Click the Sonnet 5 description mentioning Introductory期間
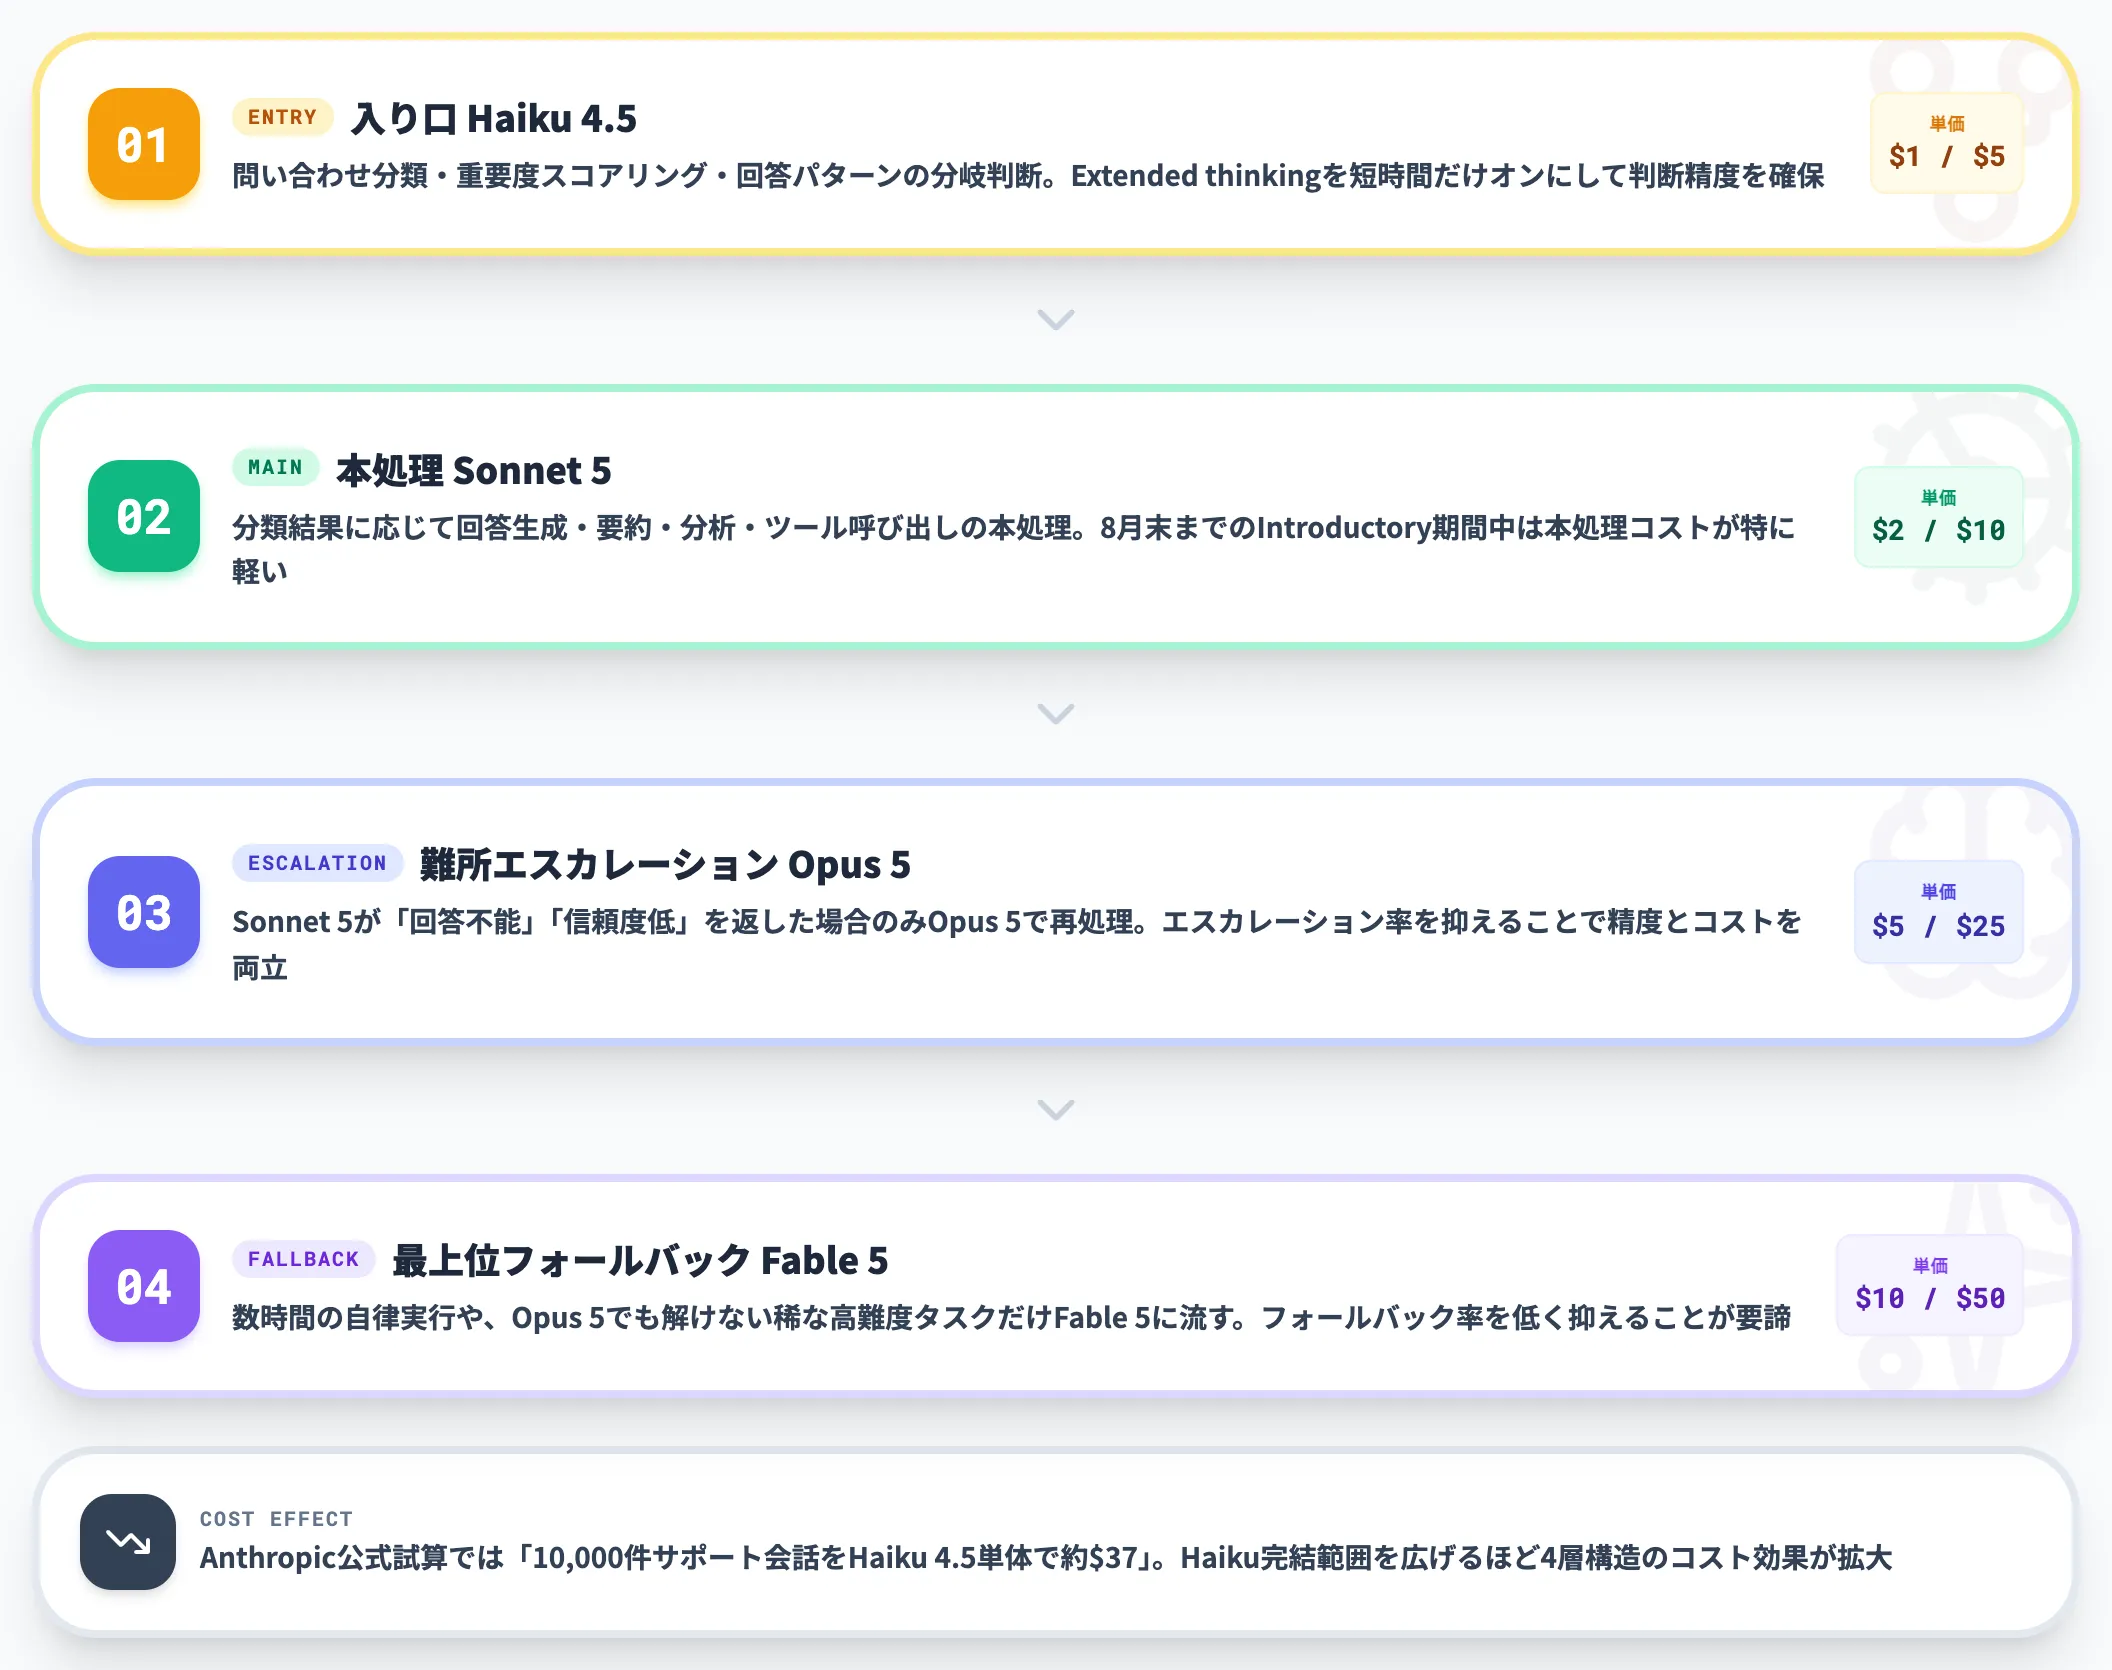Screen dimensions: 2112x1670 1014,549
